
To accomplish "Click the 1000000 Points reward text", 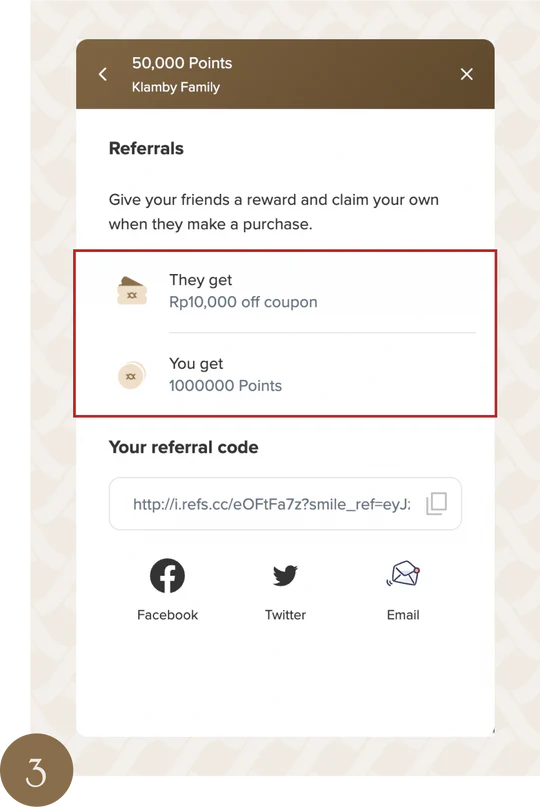I will pos(225,385).
